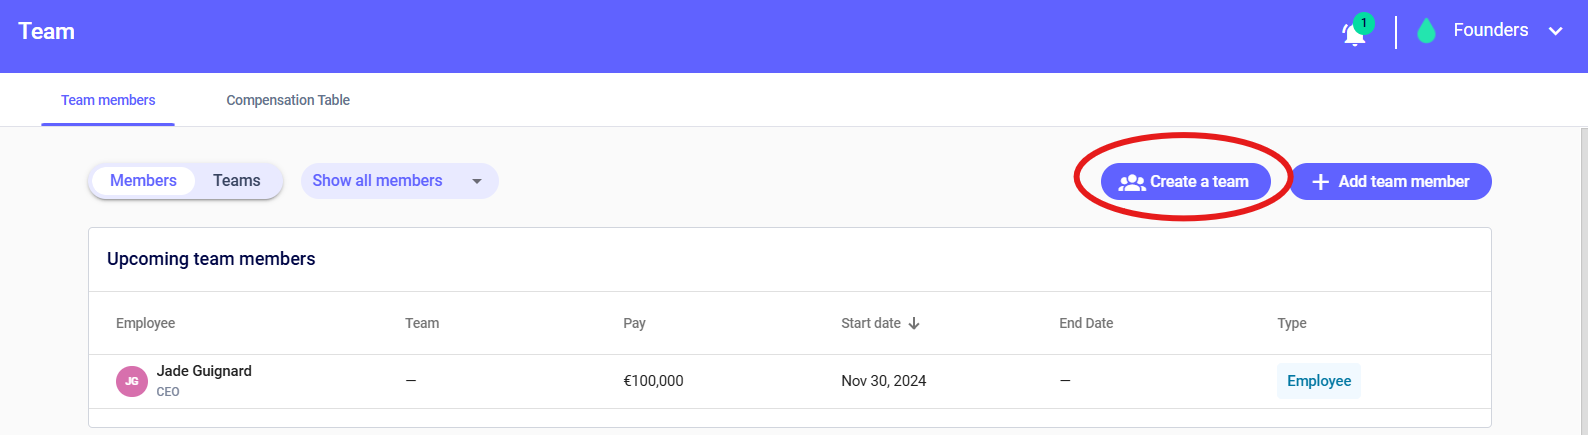Image resolution: width=1588 pixels, height=435 pixels.
Task: Open the notification bell
Action: (1353, 35)
